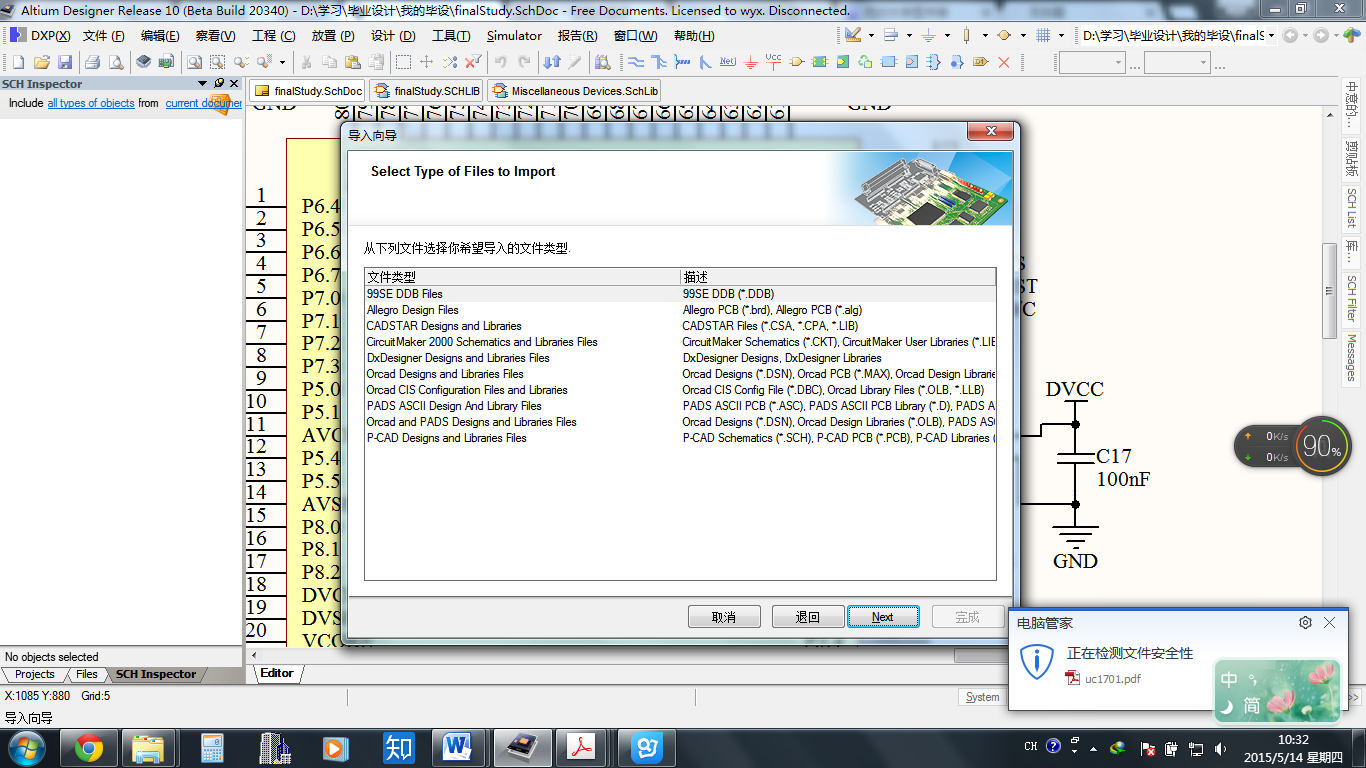Place a No ERC red cross marker

(1004, 62)
